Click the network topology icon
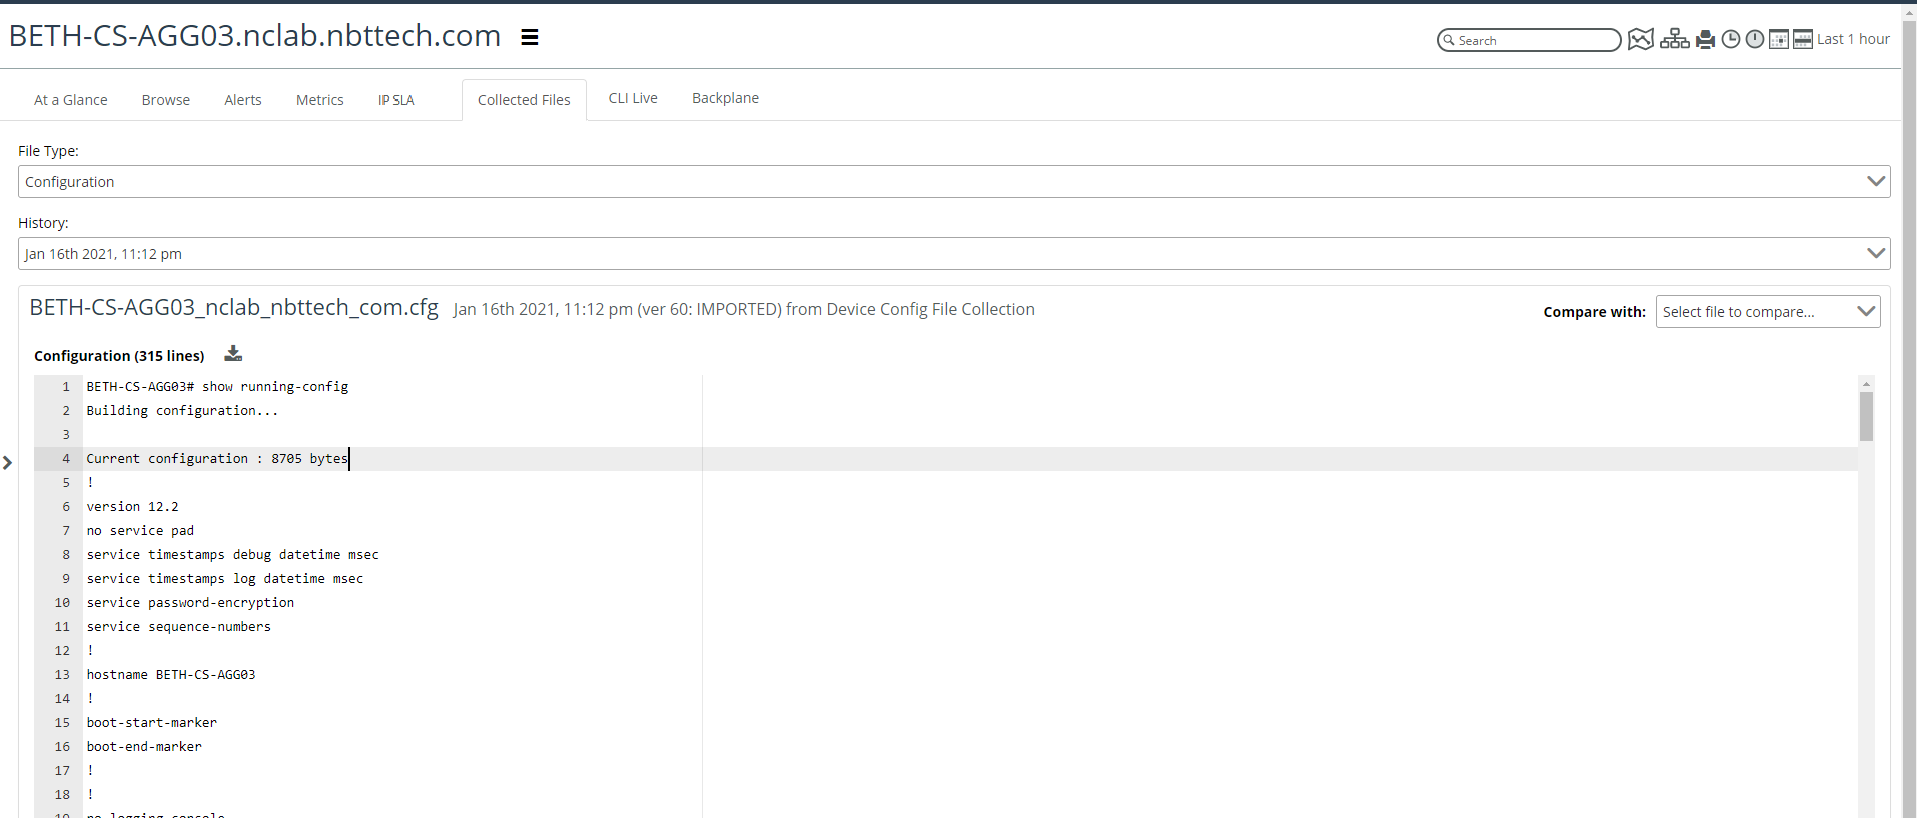Image resolution: width=1917 pixels, height=818 pixels. click(1674, 39)
